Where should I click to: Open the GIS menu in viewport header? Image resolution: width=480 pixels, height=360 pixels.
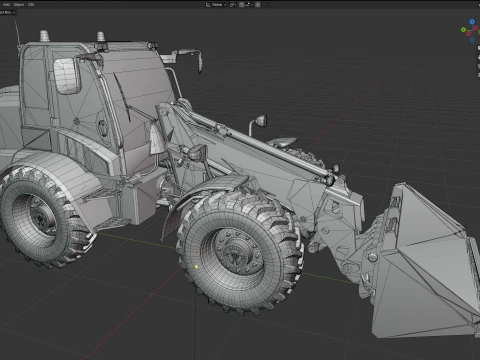(x=31, y=5)
